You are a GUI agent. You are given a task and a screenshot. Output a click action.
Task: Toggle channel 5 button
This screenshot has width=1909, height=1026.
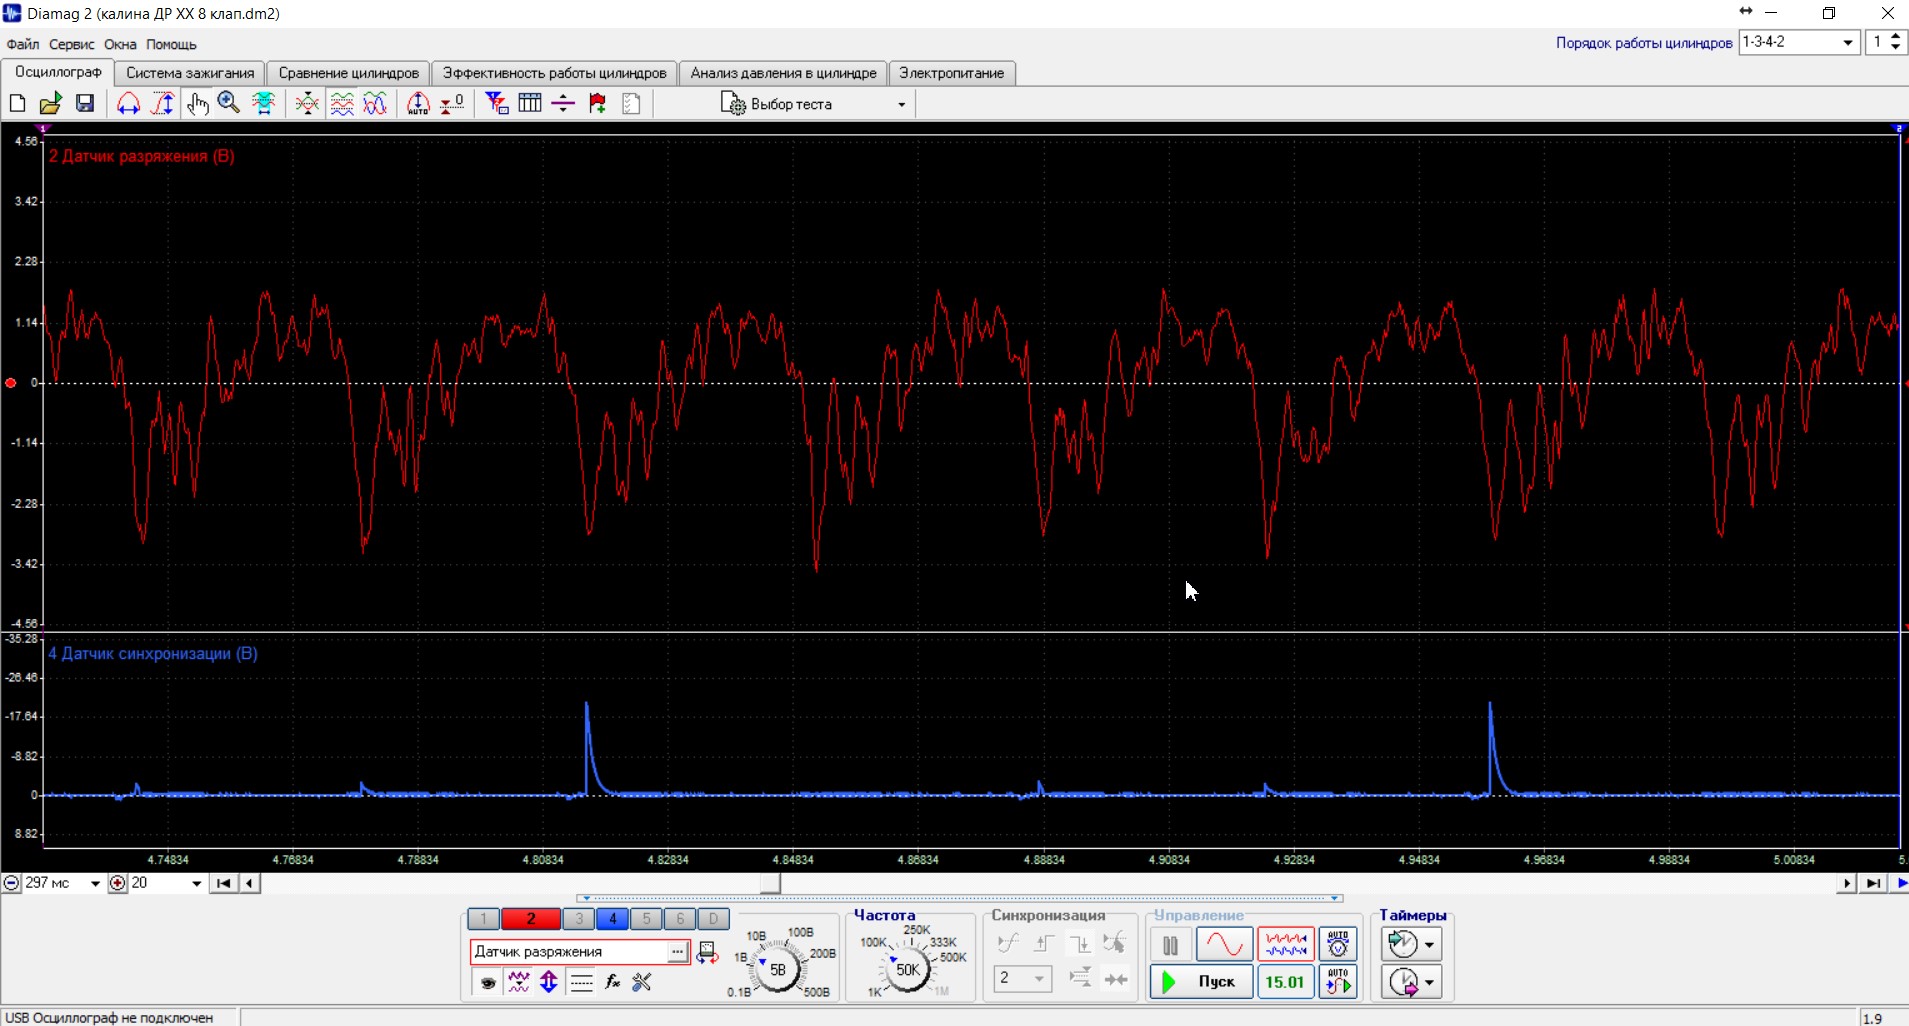646,918
